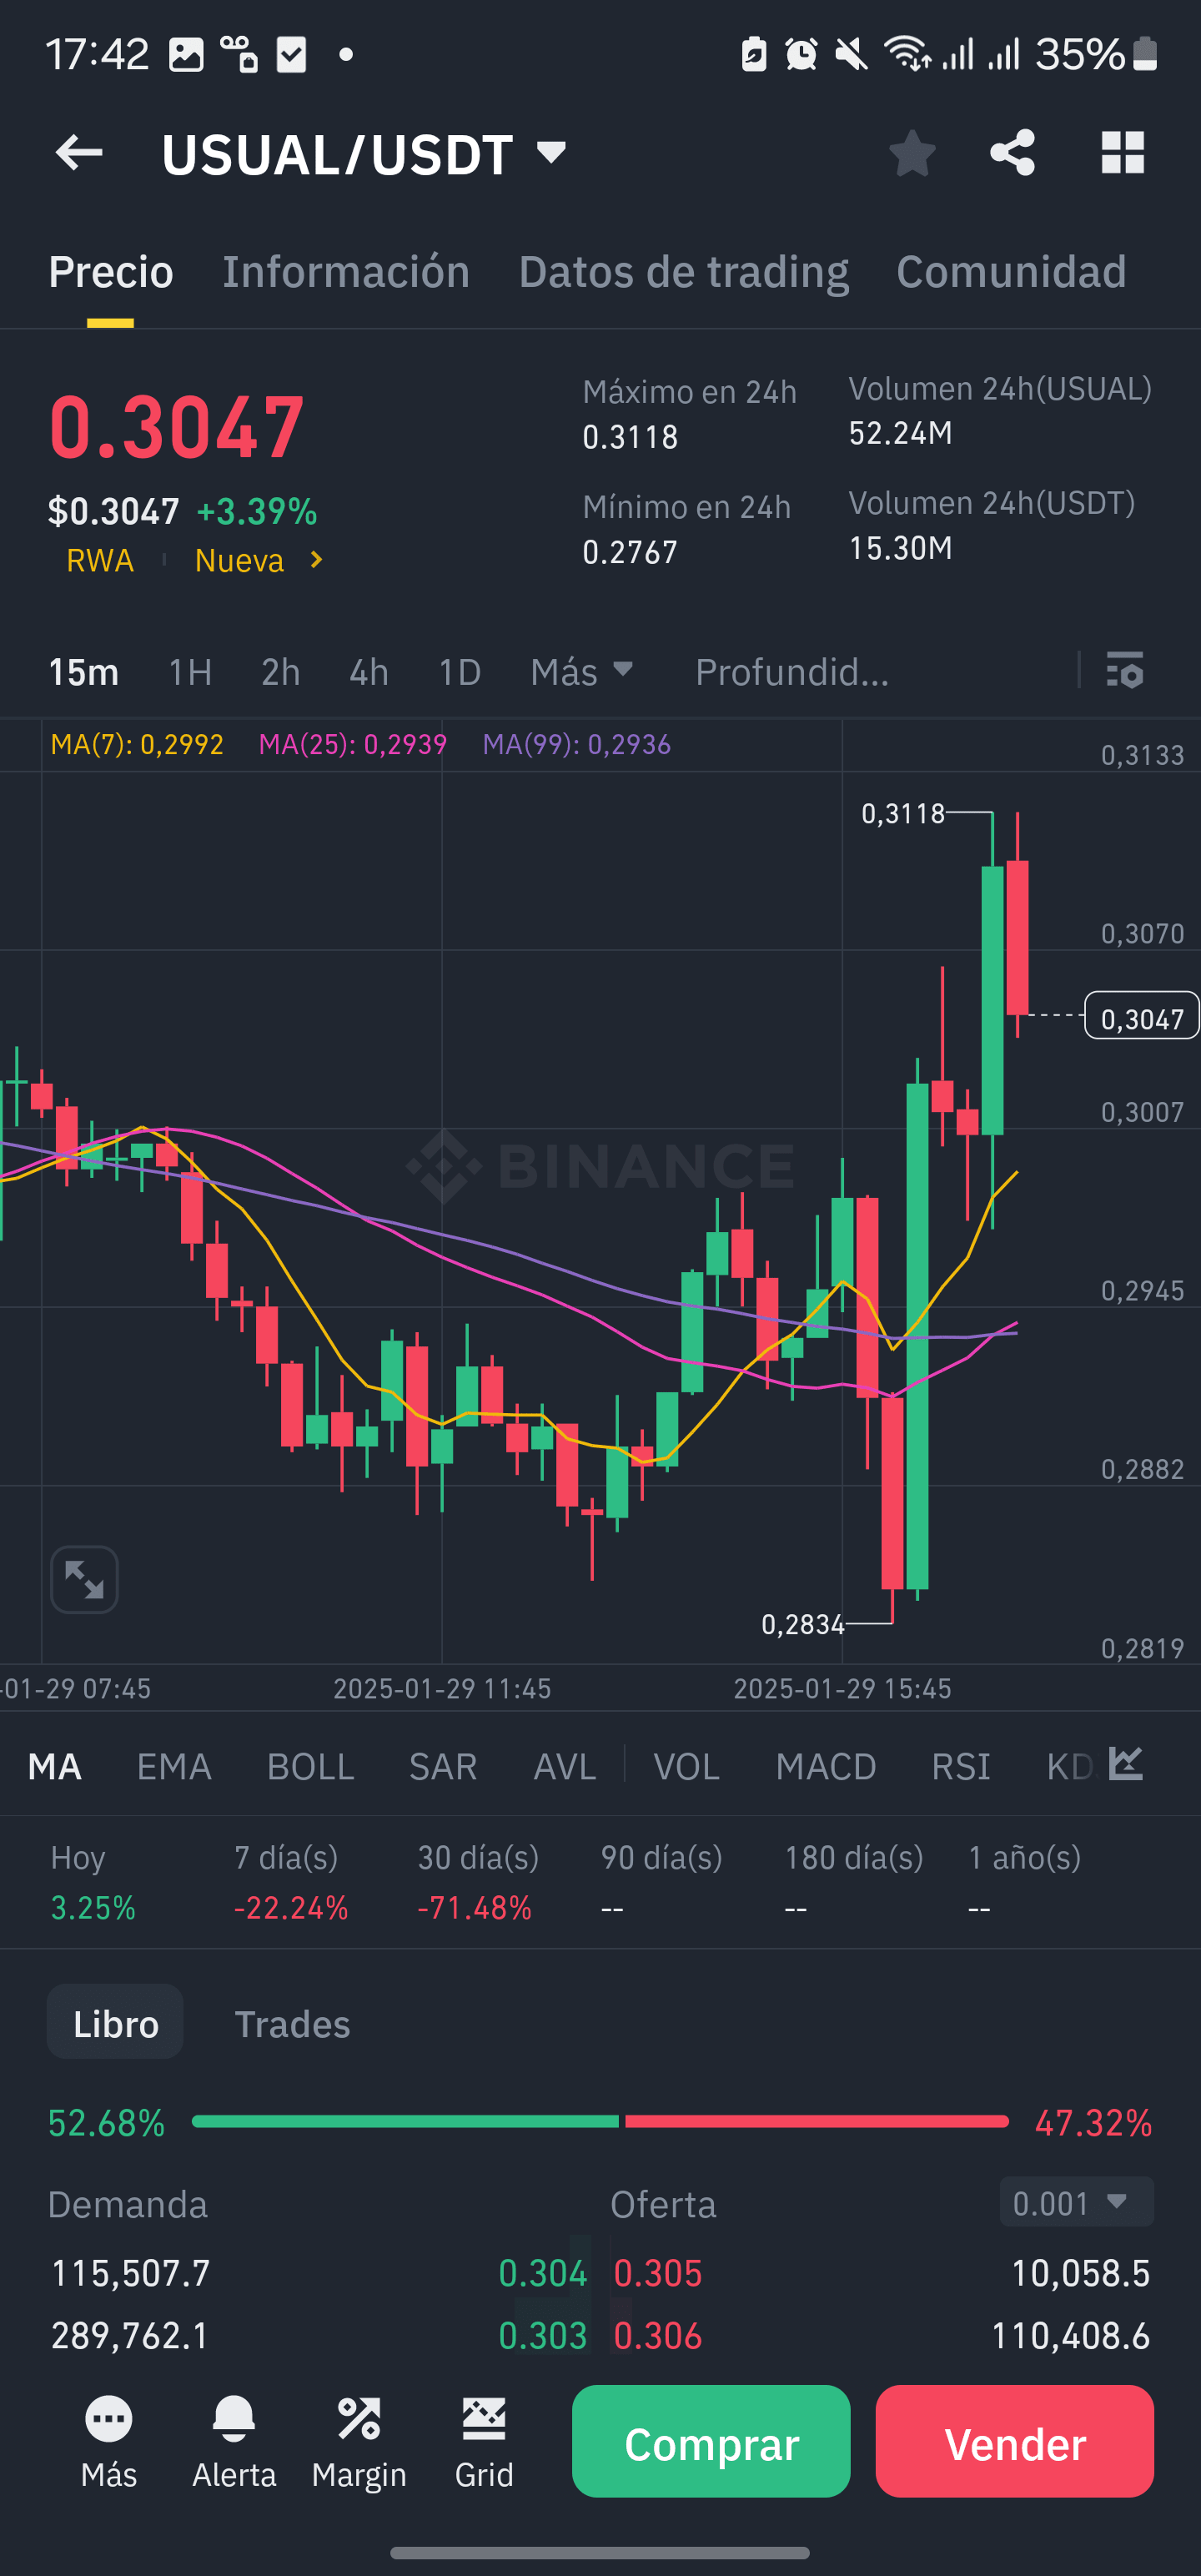Toggle the MACD indicator

coord(826,1767)
